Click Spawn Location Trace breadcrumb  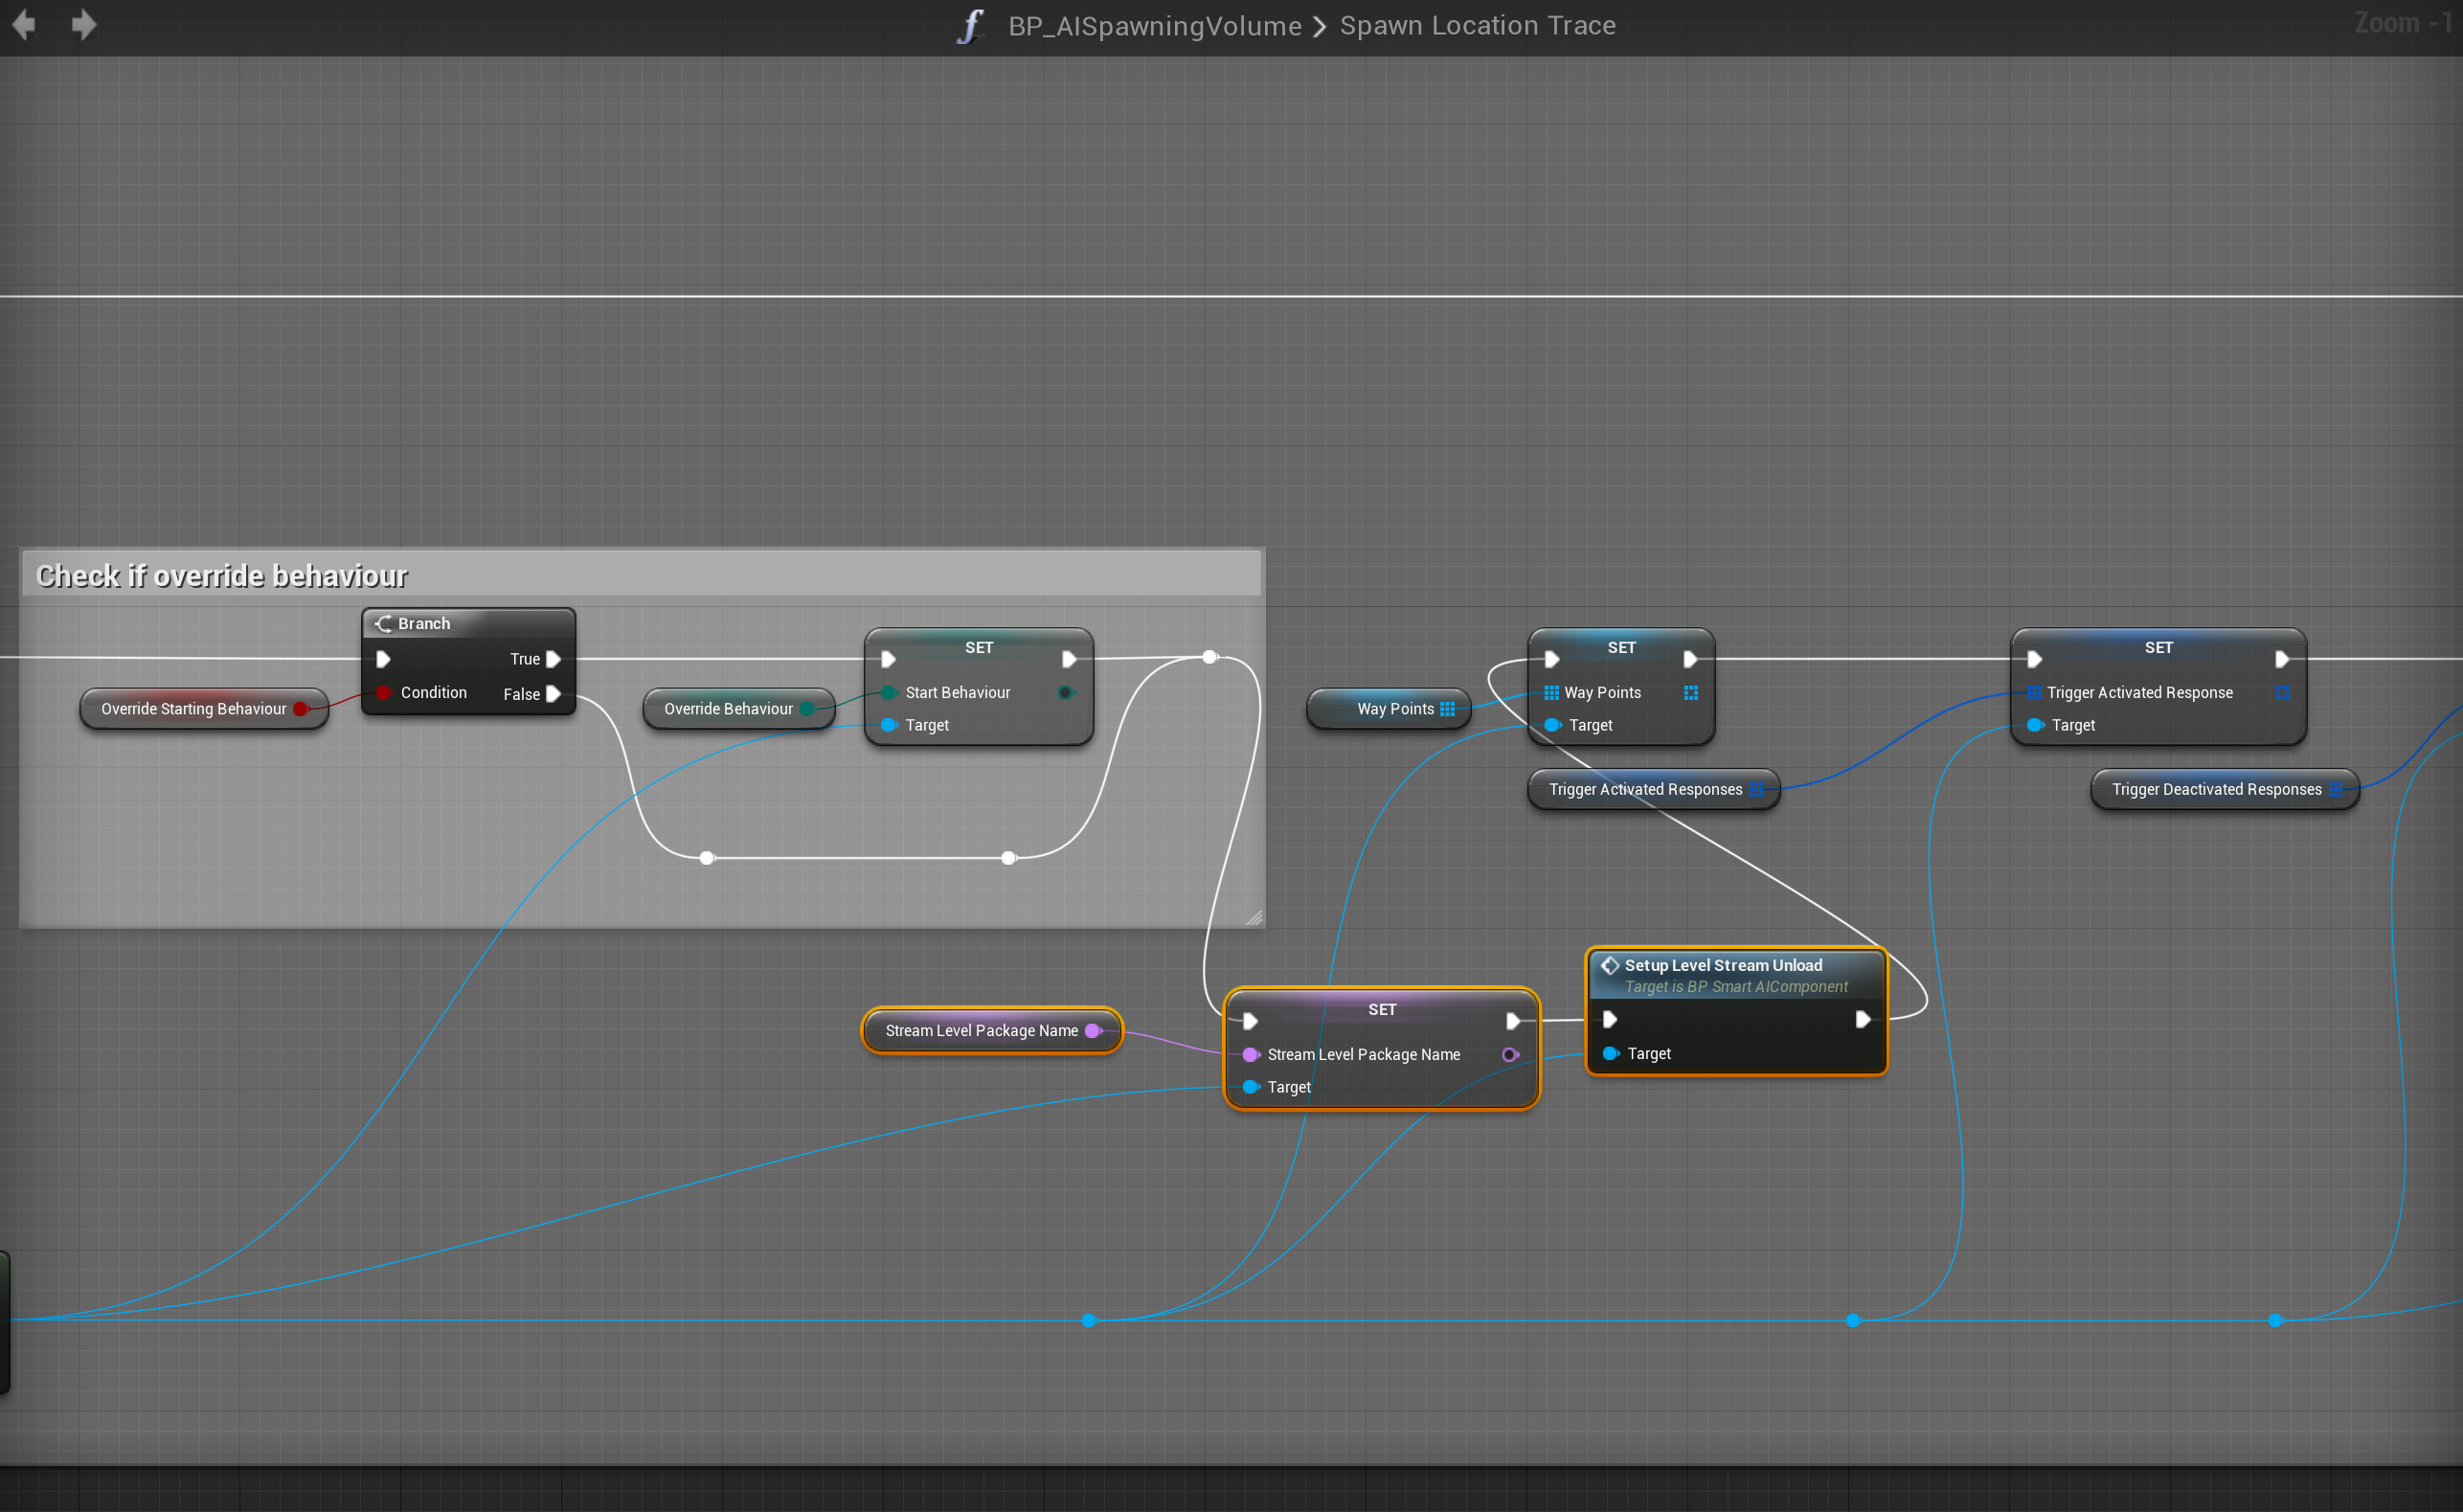[x=1477, y=25]
